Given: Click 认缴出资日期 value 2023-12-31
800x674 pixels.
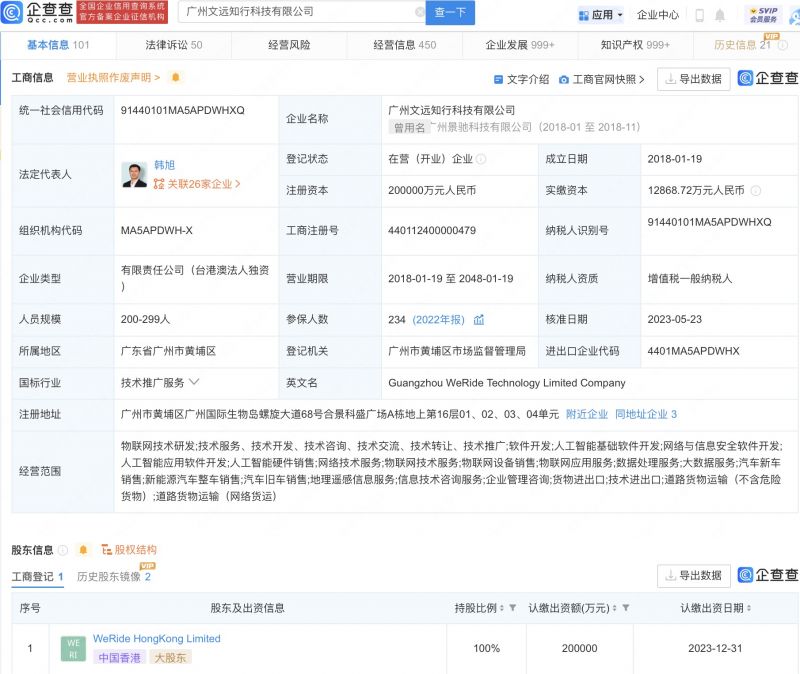Looking at the screenshot, I should 715,648.
